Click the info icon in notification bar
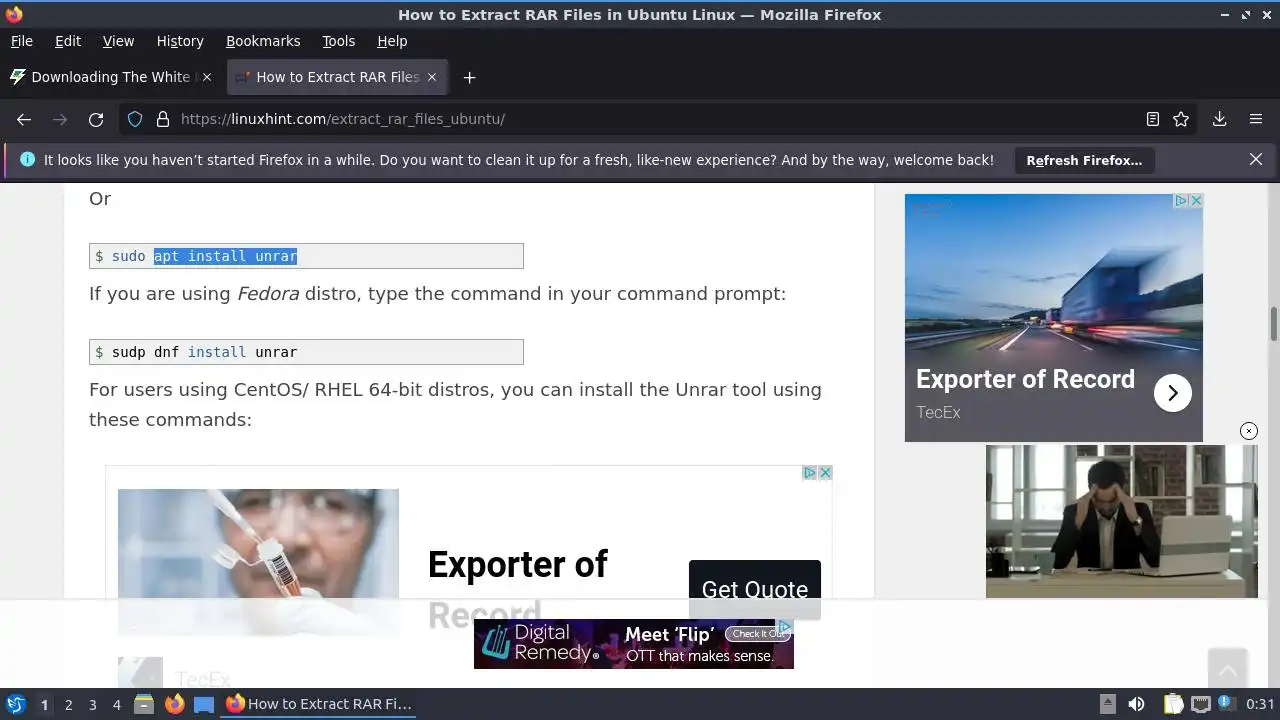Screen dimensions: 1280x720 [x=27, y=160]
